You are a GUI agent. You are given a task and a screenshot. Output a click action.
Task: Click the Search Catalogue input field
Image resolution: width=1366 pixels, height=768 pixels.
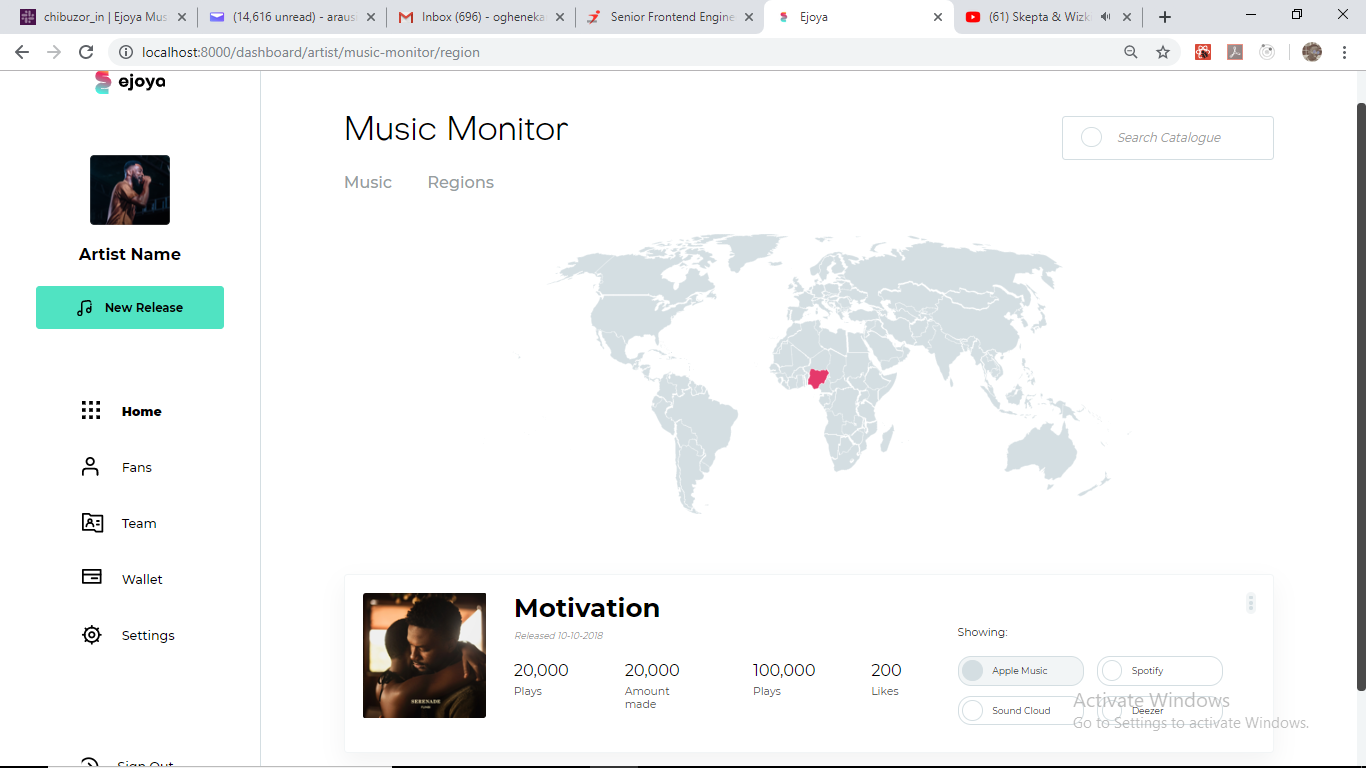[x=1168, y=138]
